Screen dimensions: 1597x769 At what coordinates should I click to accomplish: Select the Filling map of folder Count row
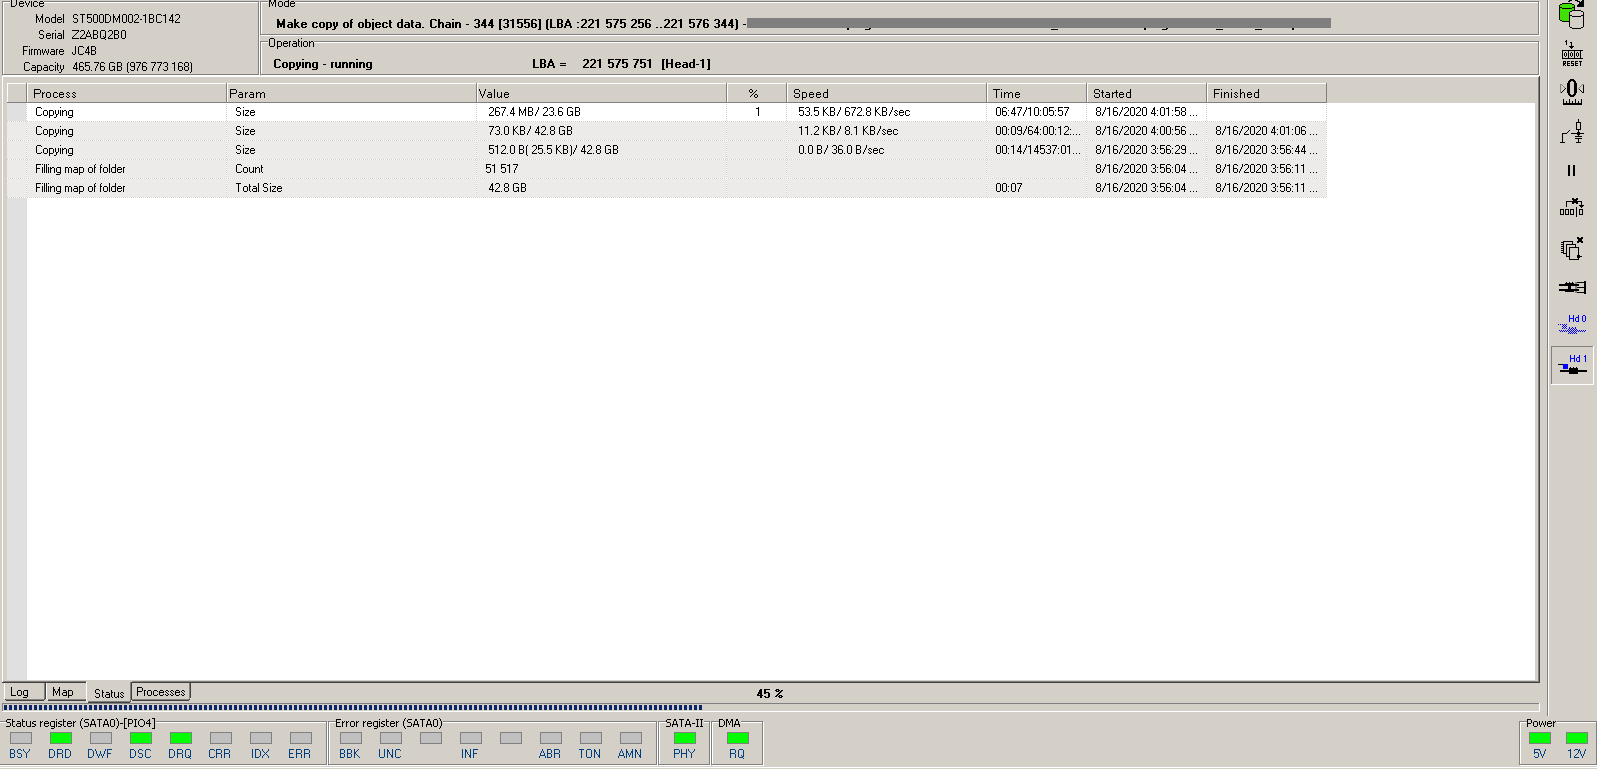pyautogui.click(x=667, y=169)
